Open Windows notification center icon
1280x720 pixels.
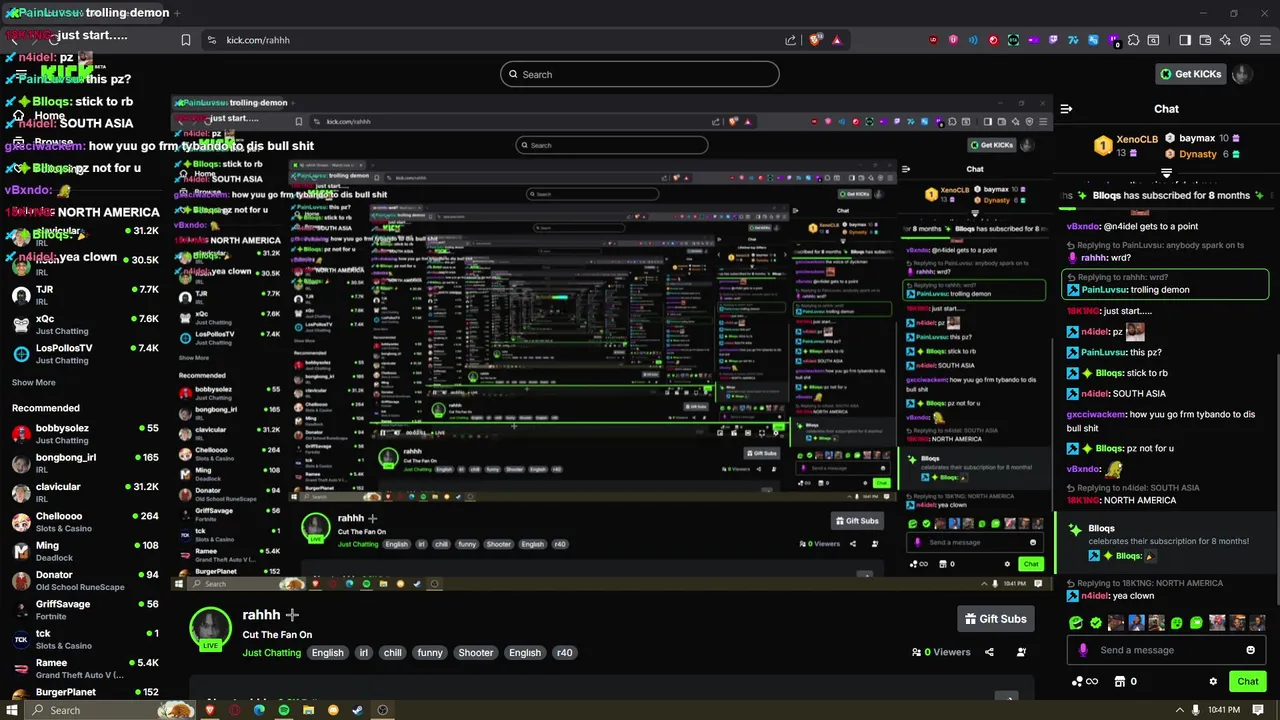1258,710
